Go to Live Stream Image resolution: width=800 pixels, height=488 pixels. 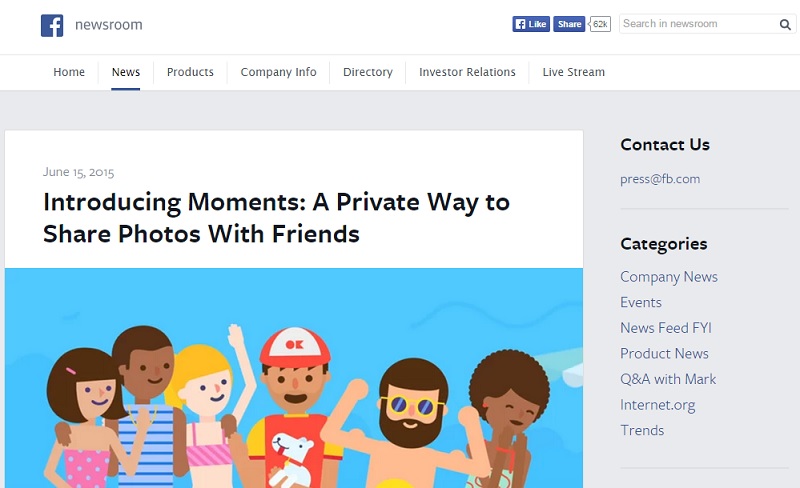pyautogui.click(x=573, y=72)
